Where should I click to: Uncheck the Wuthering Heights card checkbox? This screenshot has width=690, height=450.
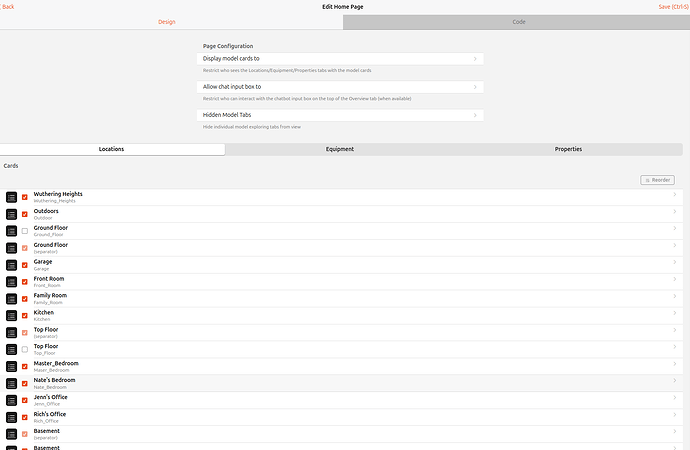(25, 197)
